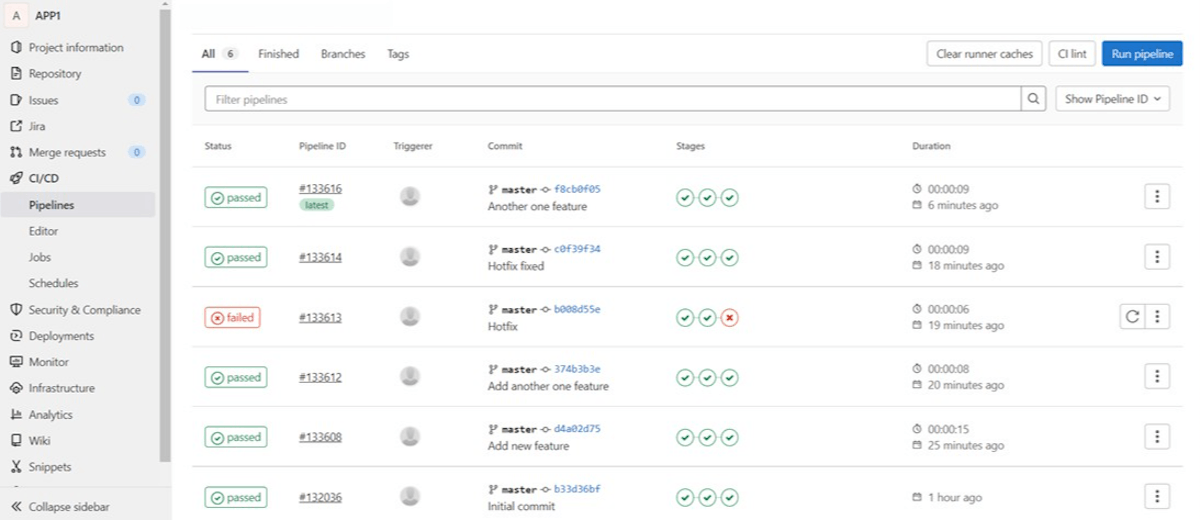The height and width of the screenshot is (520, 1200).
Task: Open pipeline ID #133614 link
Action: [320, 258]
